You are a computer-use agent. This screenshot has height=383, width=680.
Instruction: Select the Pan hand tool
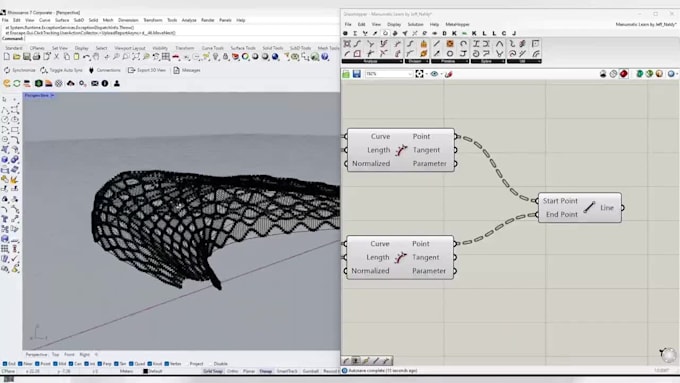click(x=96, y=57)
